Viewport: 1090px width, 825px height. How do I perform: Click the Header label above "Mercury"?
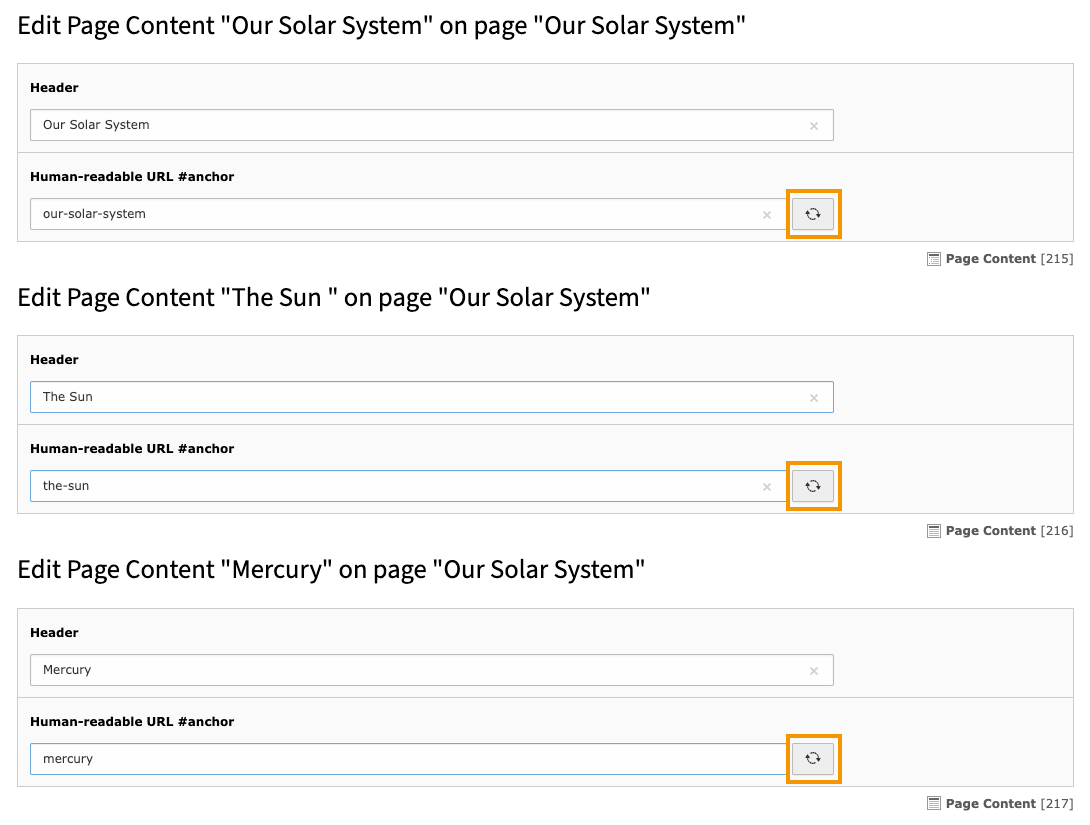click(54, 632)
